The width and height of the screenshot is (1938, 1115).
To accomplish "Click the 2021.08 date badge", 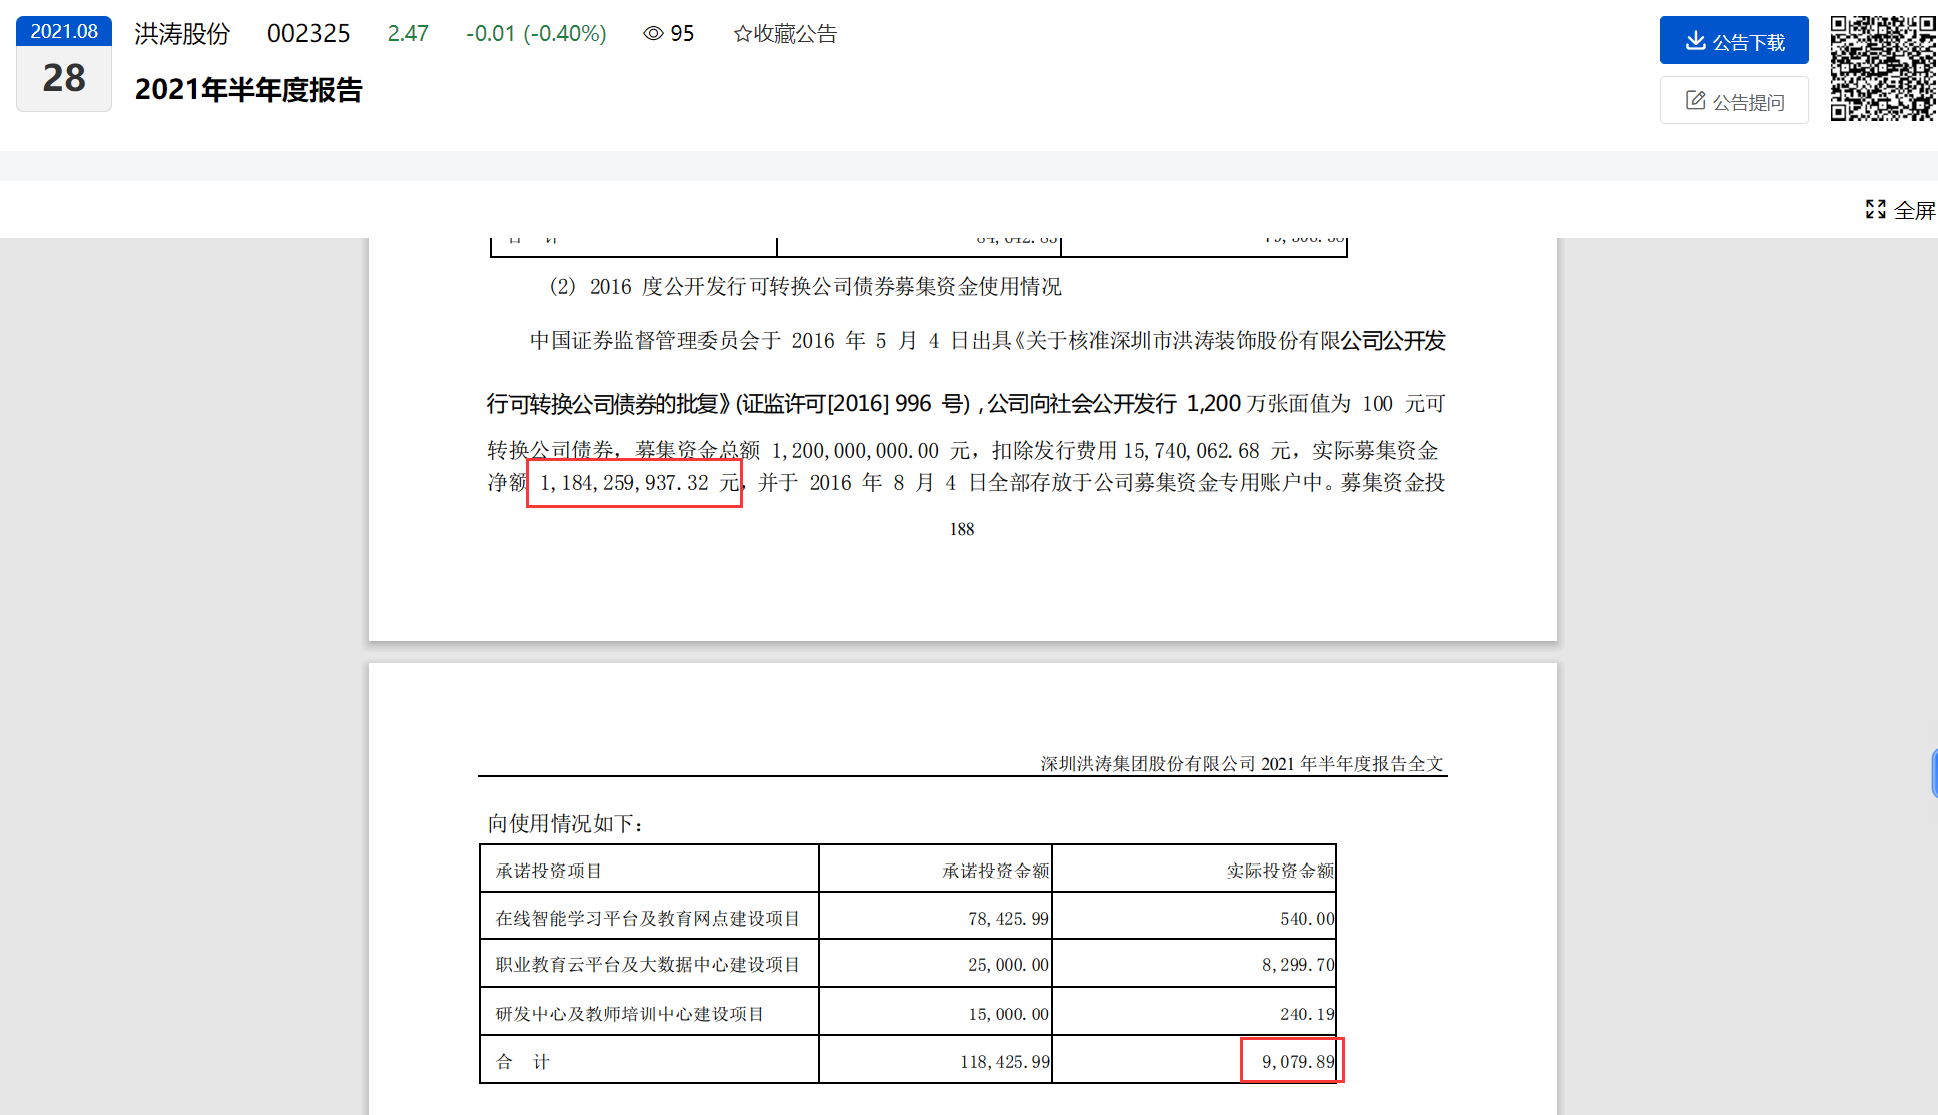I will click(64, 31).
